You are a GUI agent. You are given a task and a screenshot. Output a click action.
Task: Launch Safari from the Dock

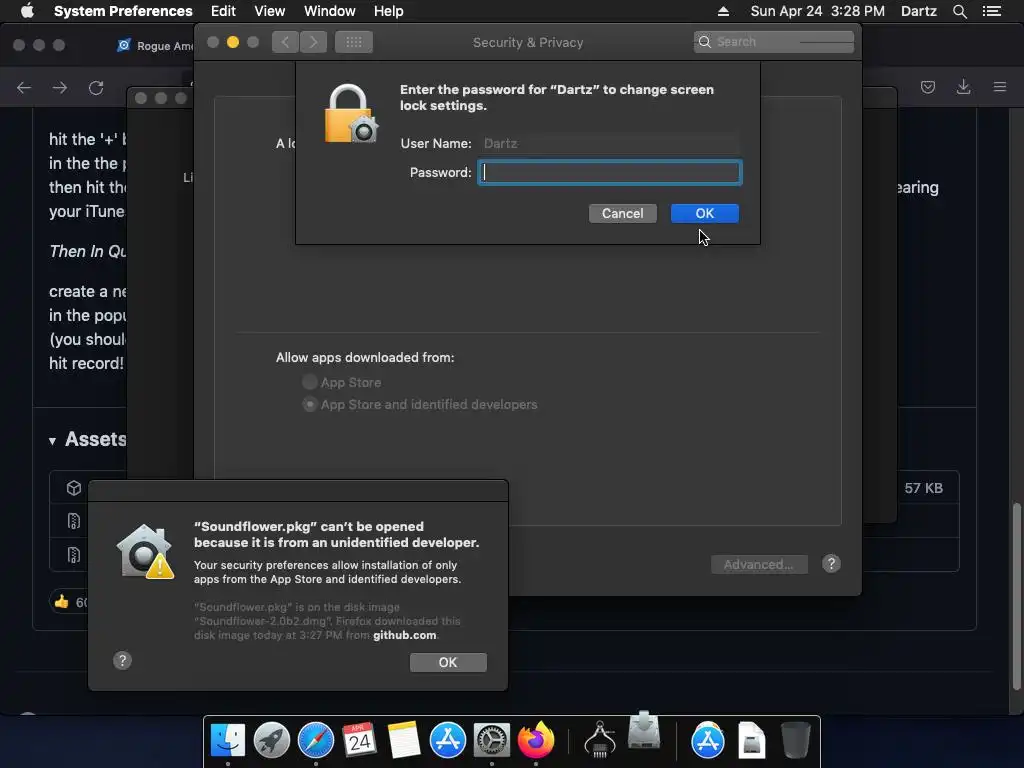[x=315, y=740]
